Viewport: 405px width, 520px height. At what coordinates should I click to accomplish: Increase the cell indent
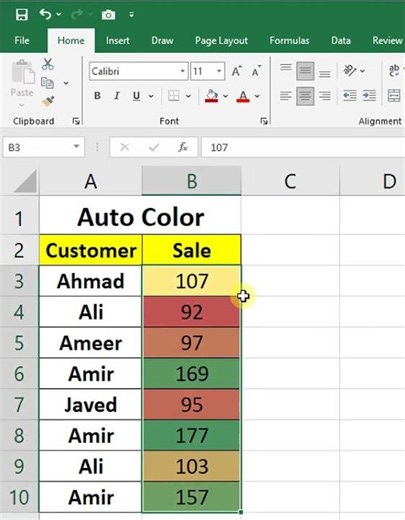click(x=369, y=96)
